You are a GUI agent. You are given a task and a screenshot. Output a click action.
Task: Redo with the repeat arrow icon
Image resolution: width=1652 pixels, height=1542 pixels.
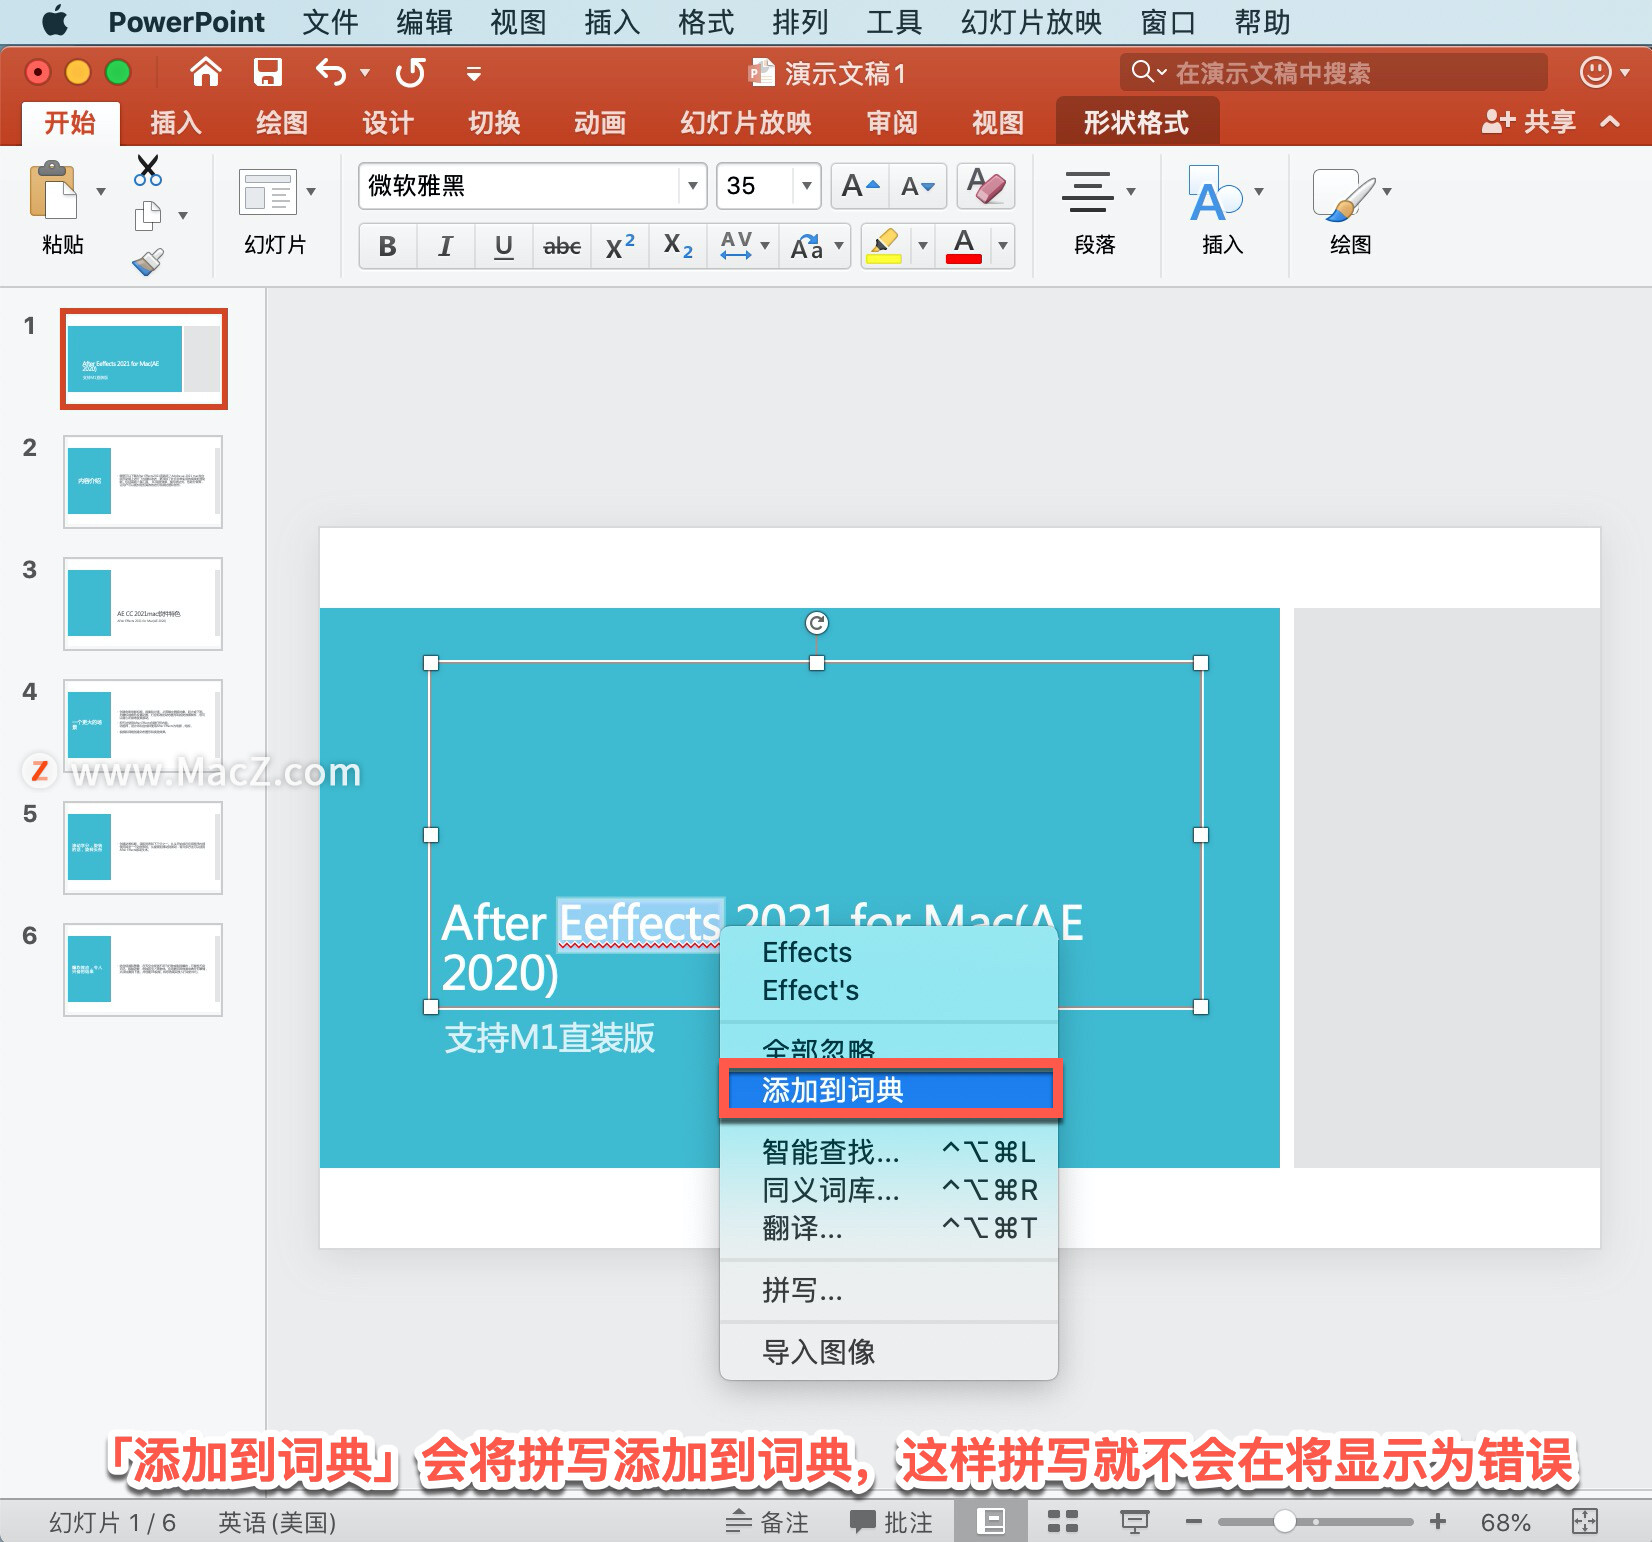pos(410,72)
